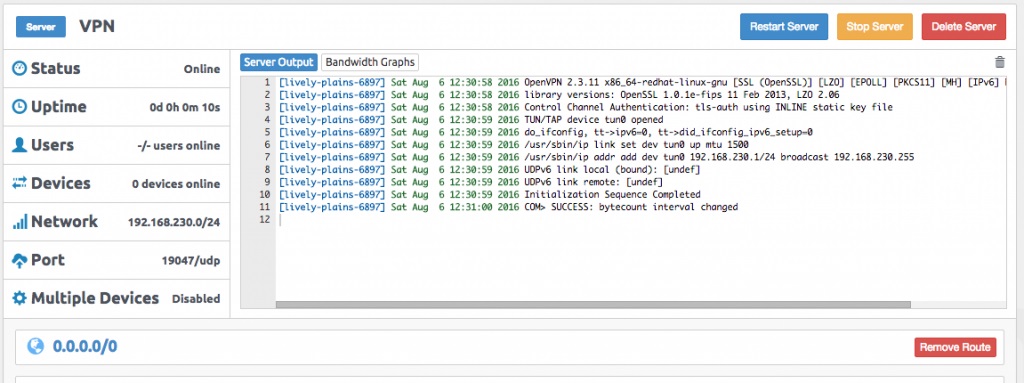Switch to the Server Output tab
The image size is (1024, 383).
click(x=279, y=62)
